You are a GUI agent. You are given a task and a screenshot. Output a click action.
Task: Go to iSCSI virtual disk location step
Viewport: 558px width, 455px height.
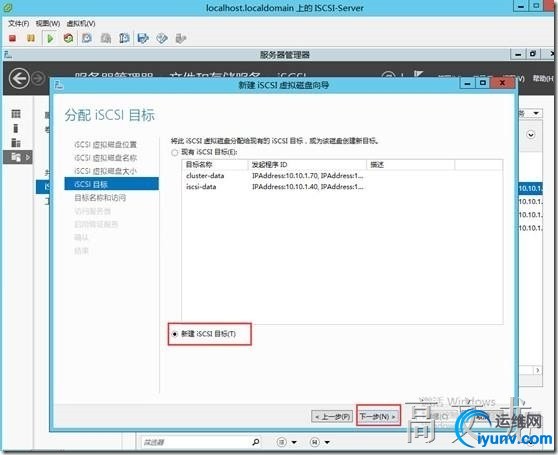click(105, 144)
